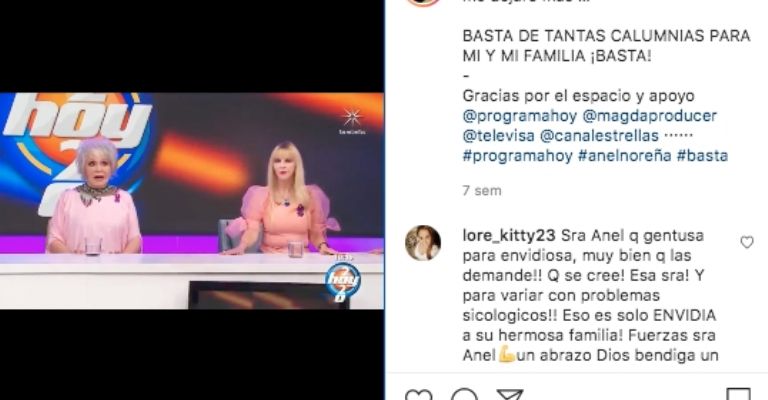Screen dimensions: 768x400
Task: Open the comment speech bubble icon
Action: point(464,394)
